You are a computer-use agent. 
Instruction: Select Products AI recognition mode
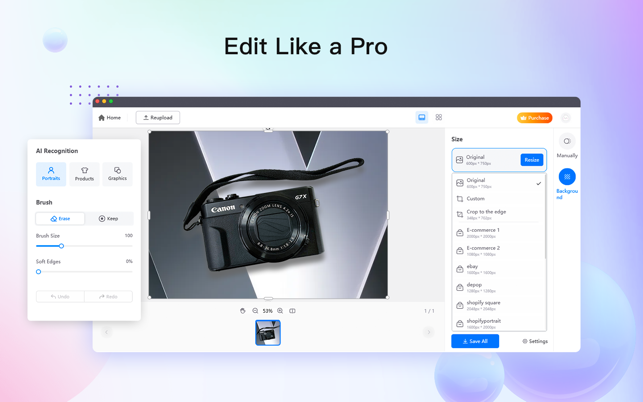(x=84, y=174)
